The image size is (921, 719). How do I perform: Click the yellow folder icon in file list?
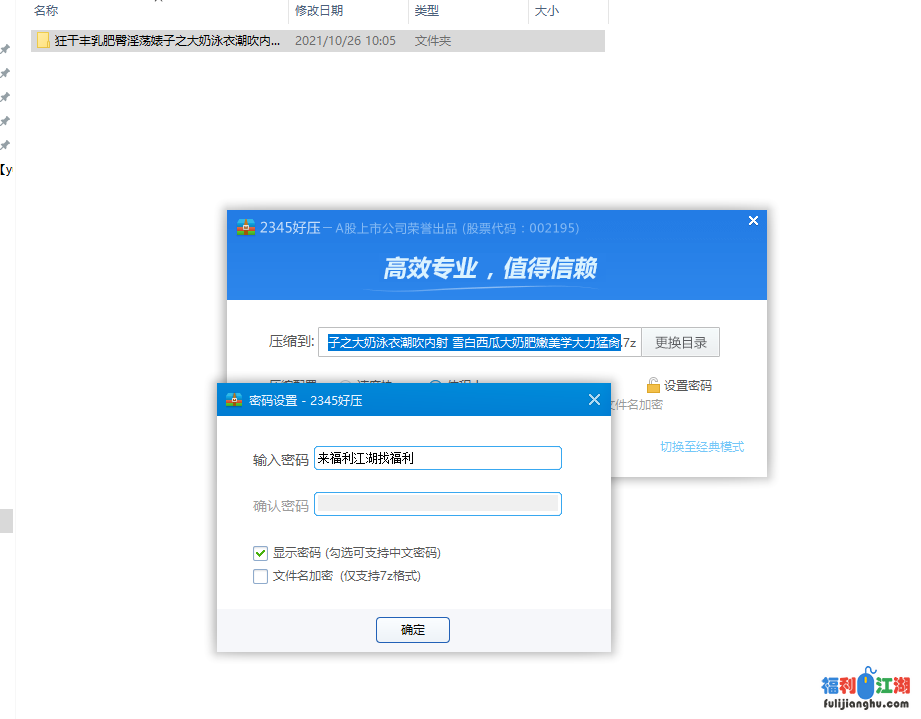pyautogui.click(x=44, y=41)
